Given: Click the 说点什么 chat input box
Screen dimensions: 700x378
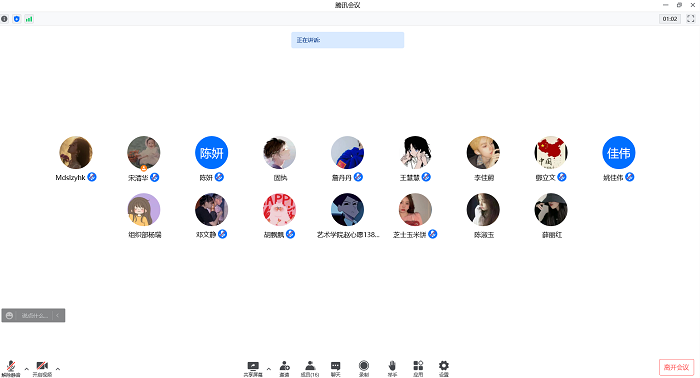Looking at the screenshot, I should (34, 315).
